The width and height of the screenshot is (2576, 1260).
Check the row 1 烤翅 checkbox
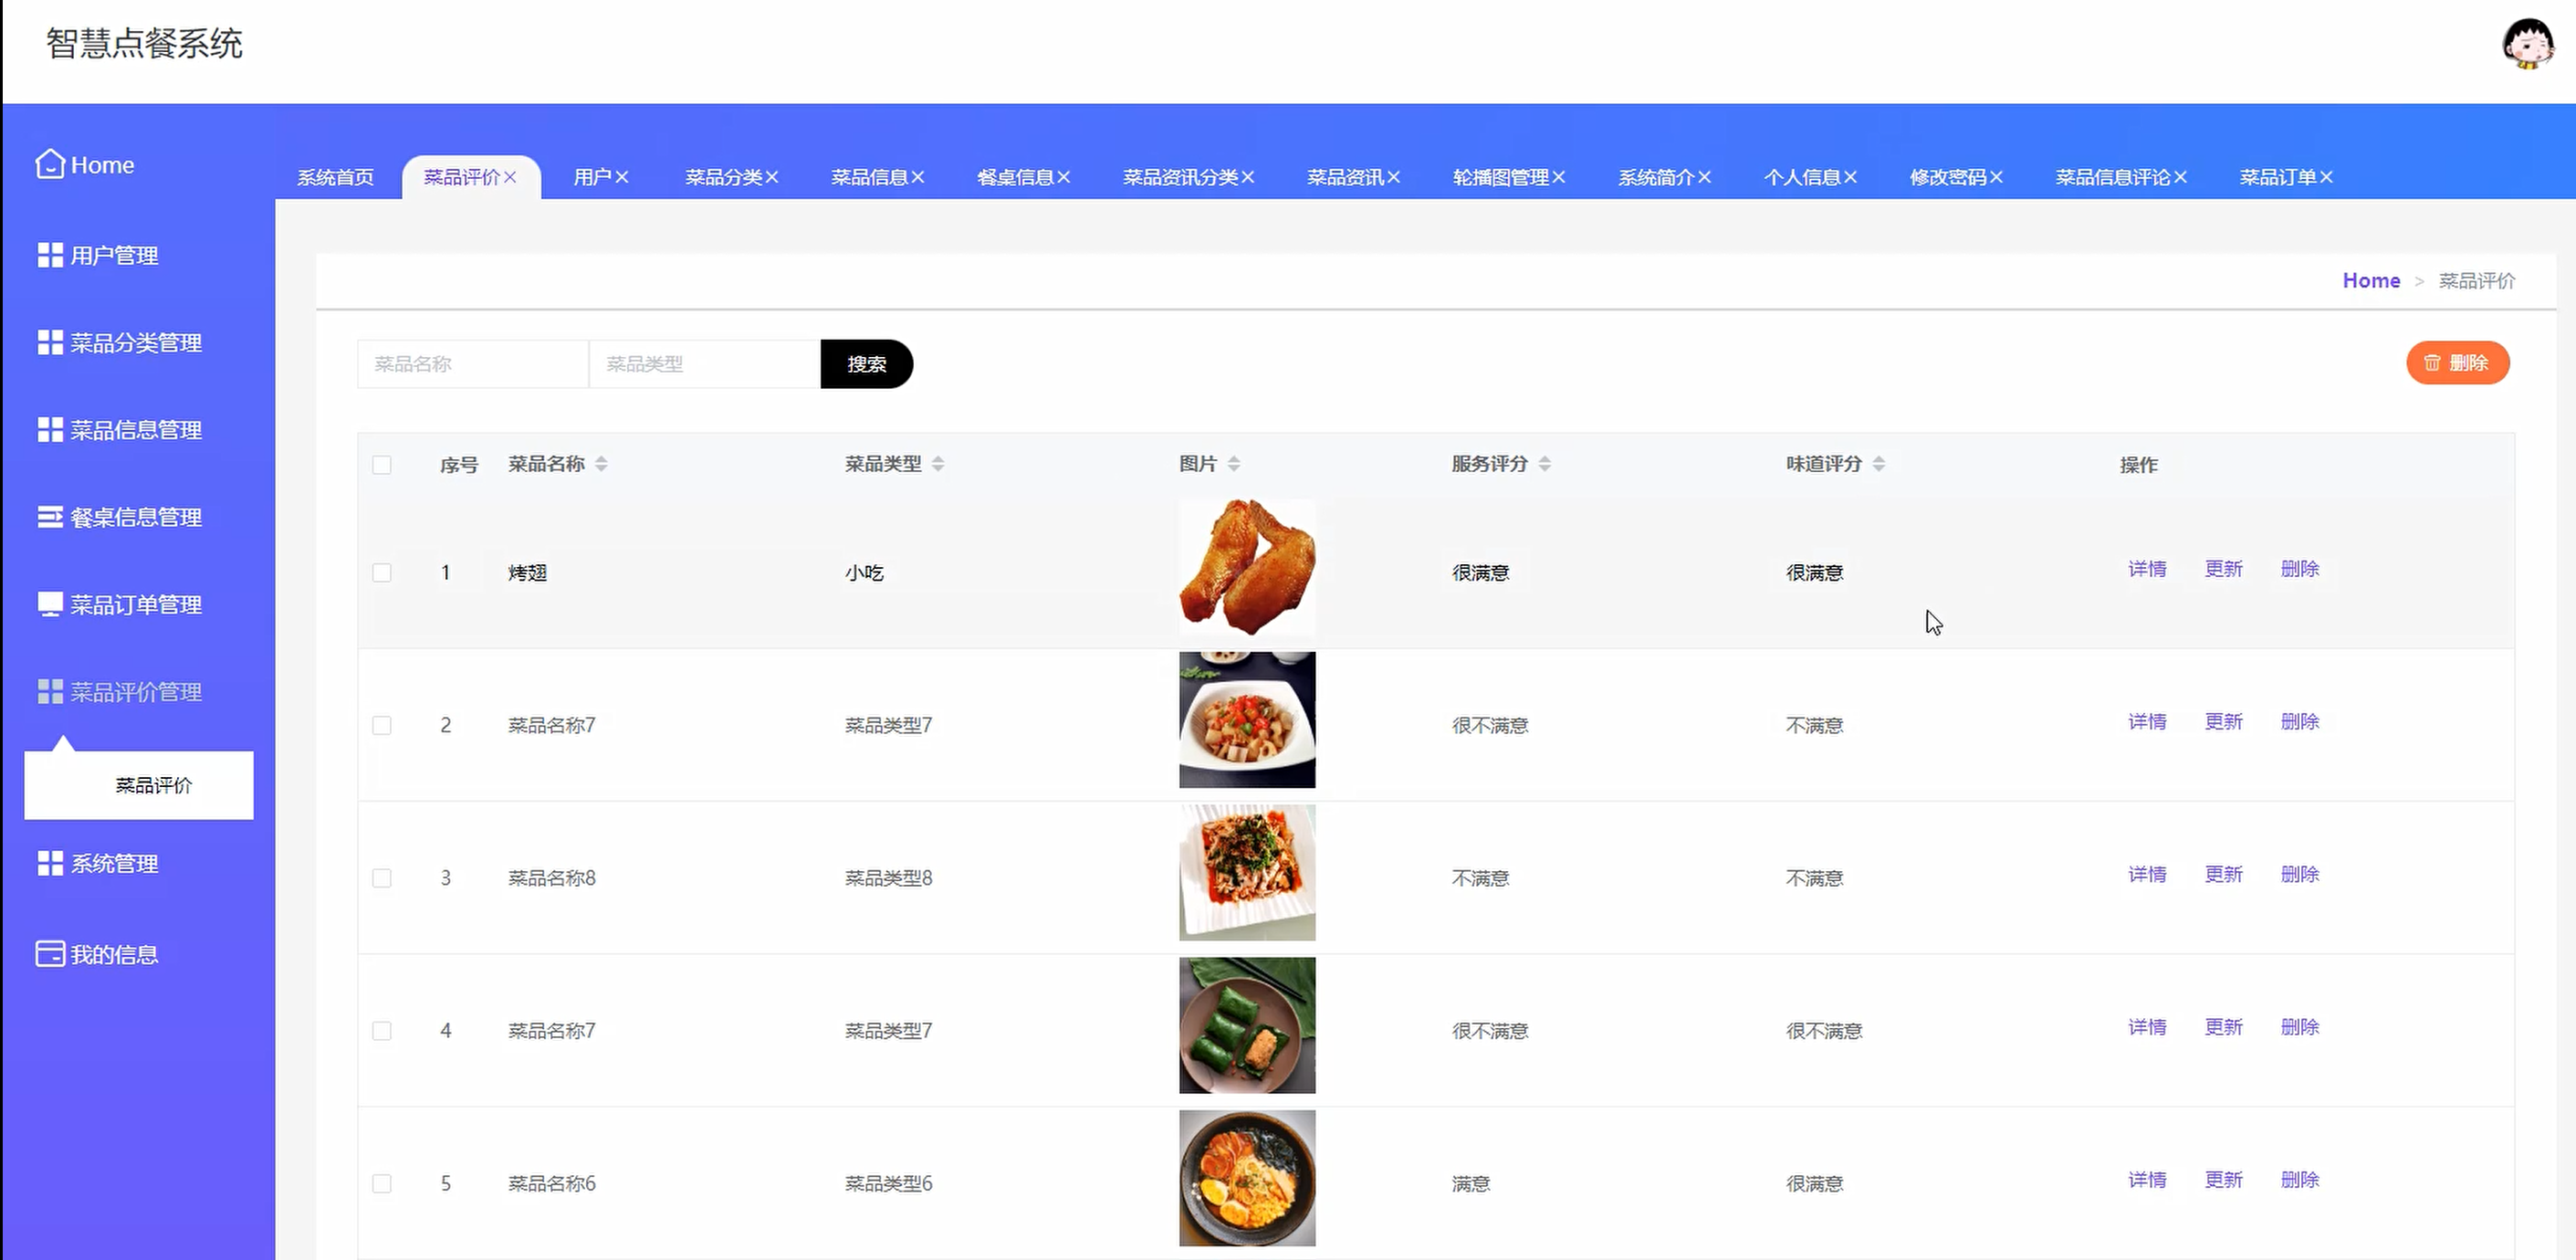click(382, 572)
